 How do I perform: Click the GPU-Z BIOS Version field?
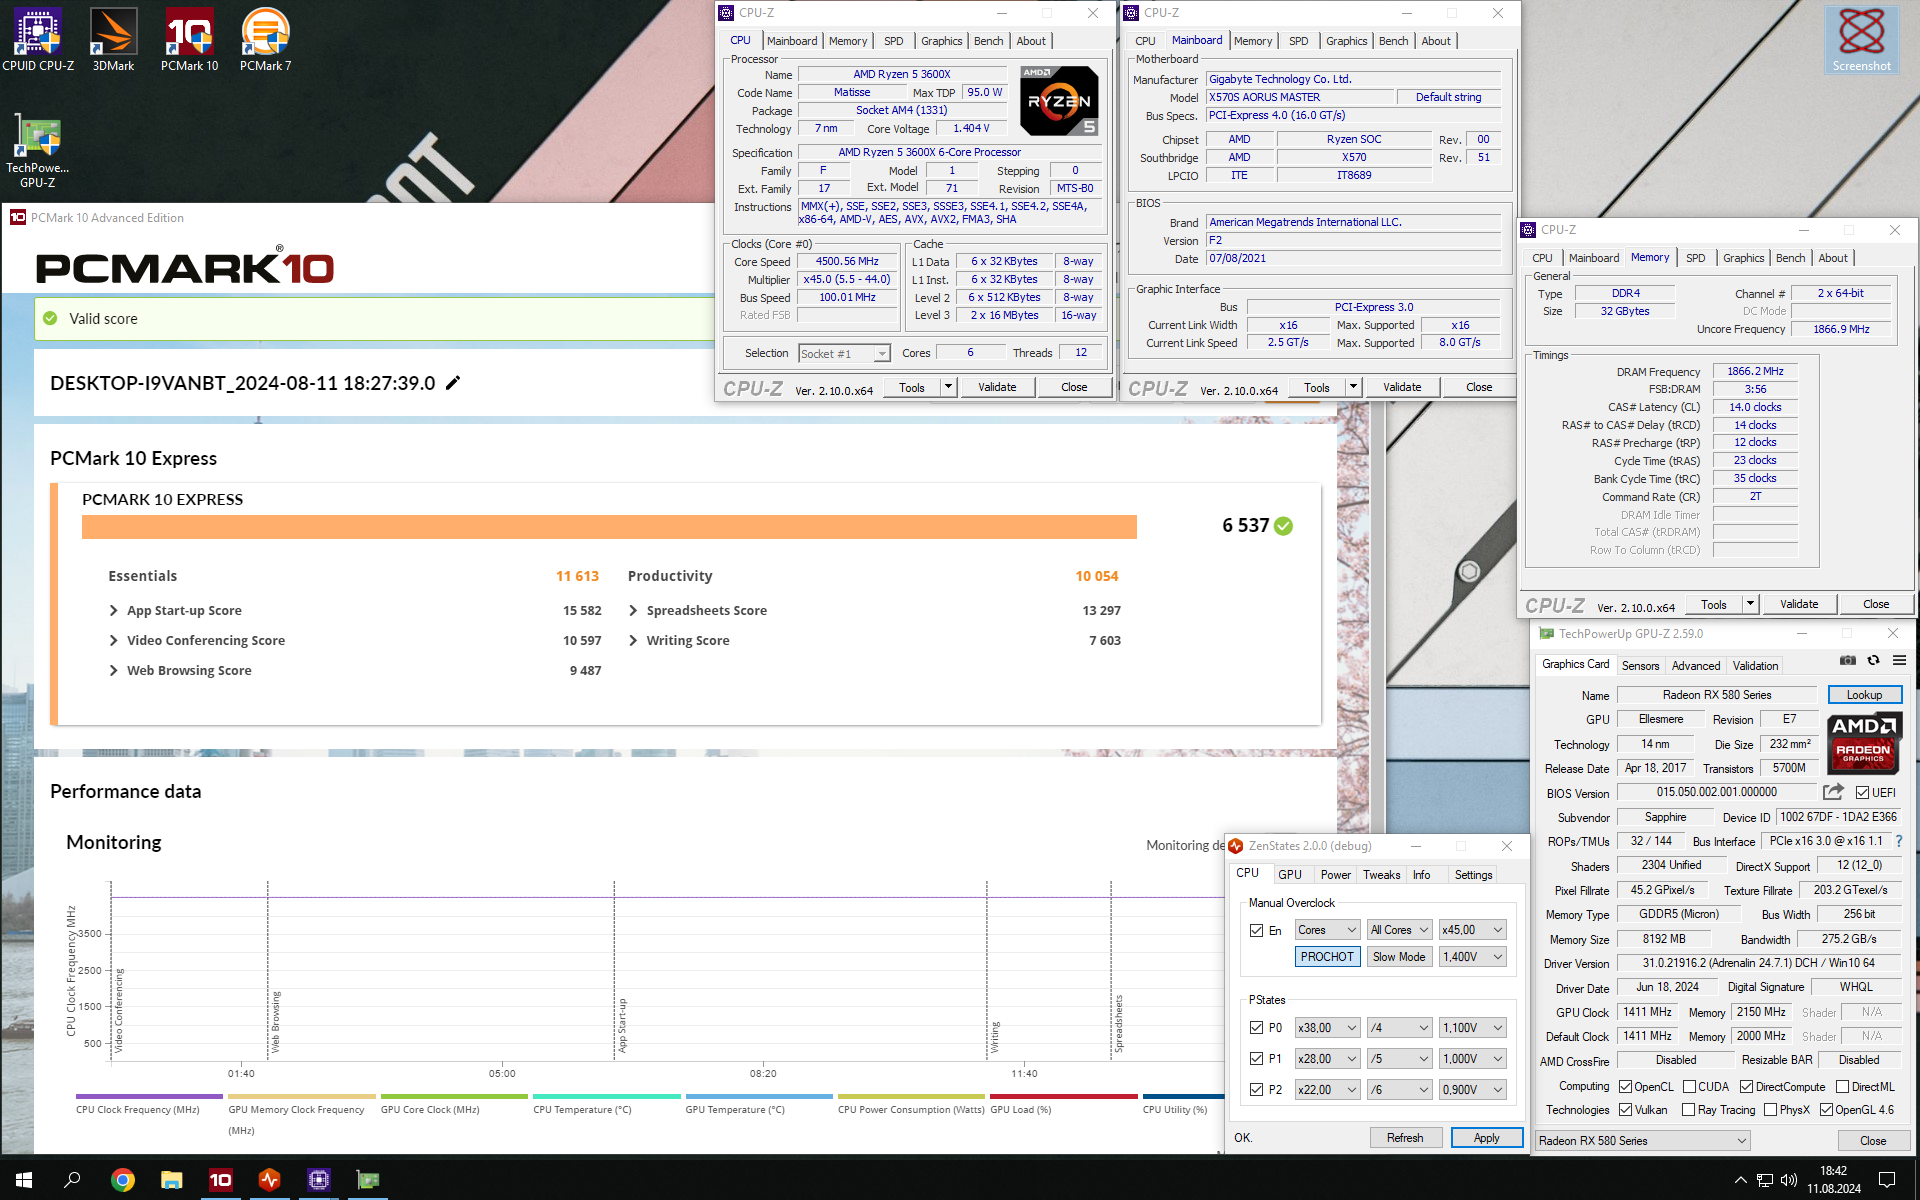coord(1716,792)
